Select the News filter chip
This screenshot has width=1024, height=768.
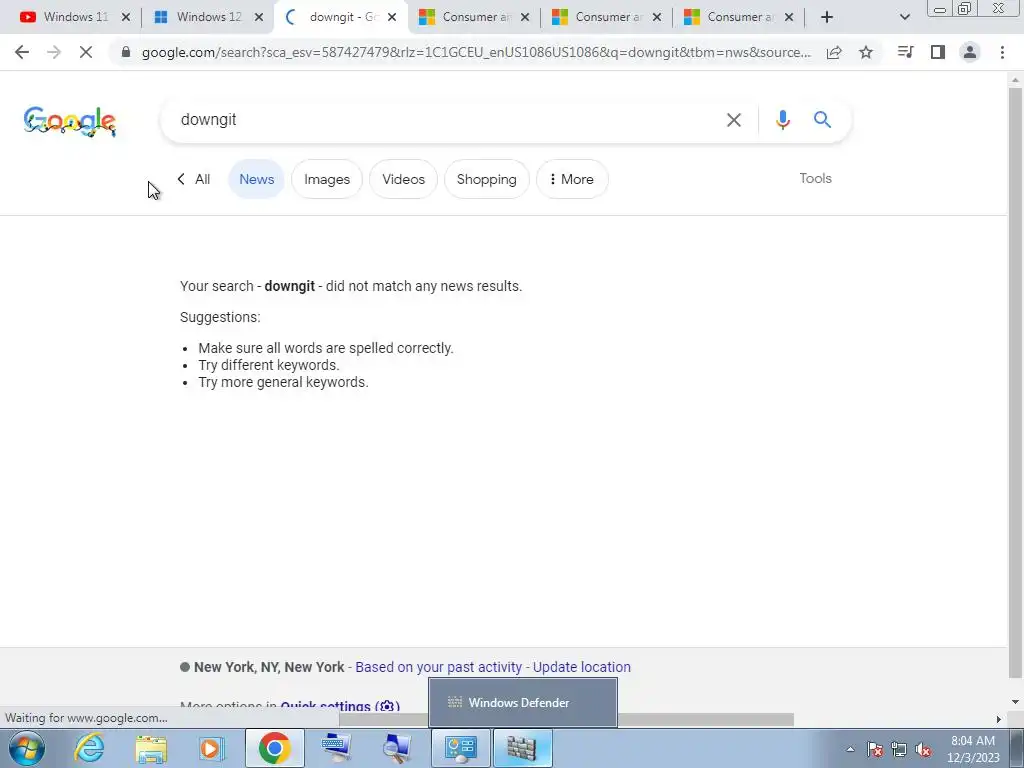point(256,179)
